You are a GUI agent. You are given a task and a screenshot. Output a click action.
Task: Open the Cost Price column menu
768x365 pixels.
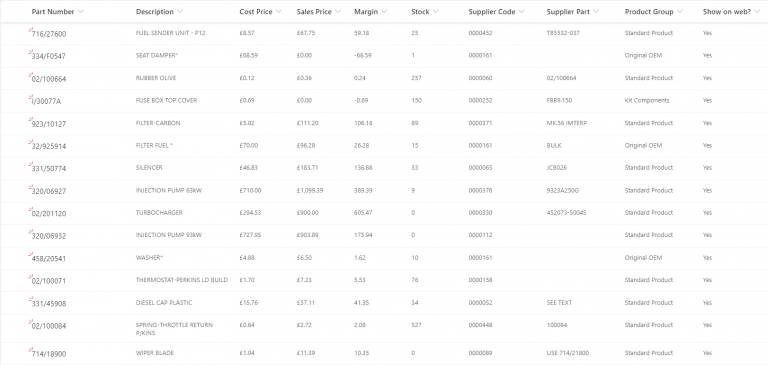click(x=279, y=11)
